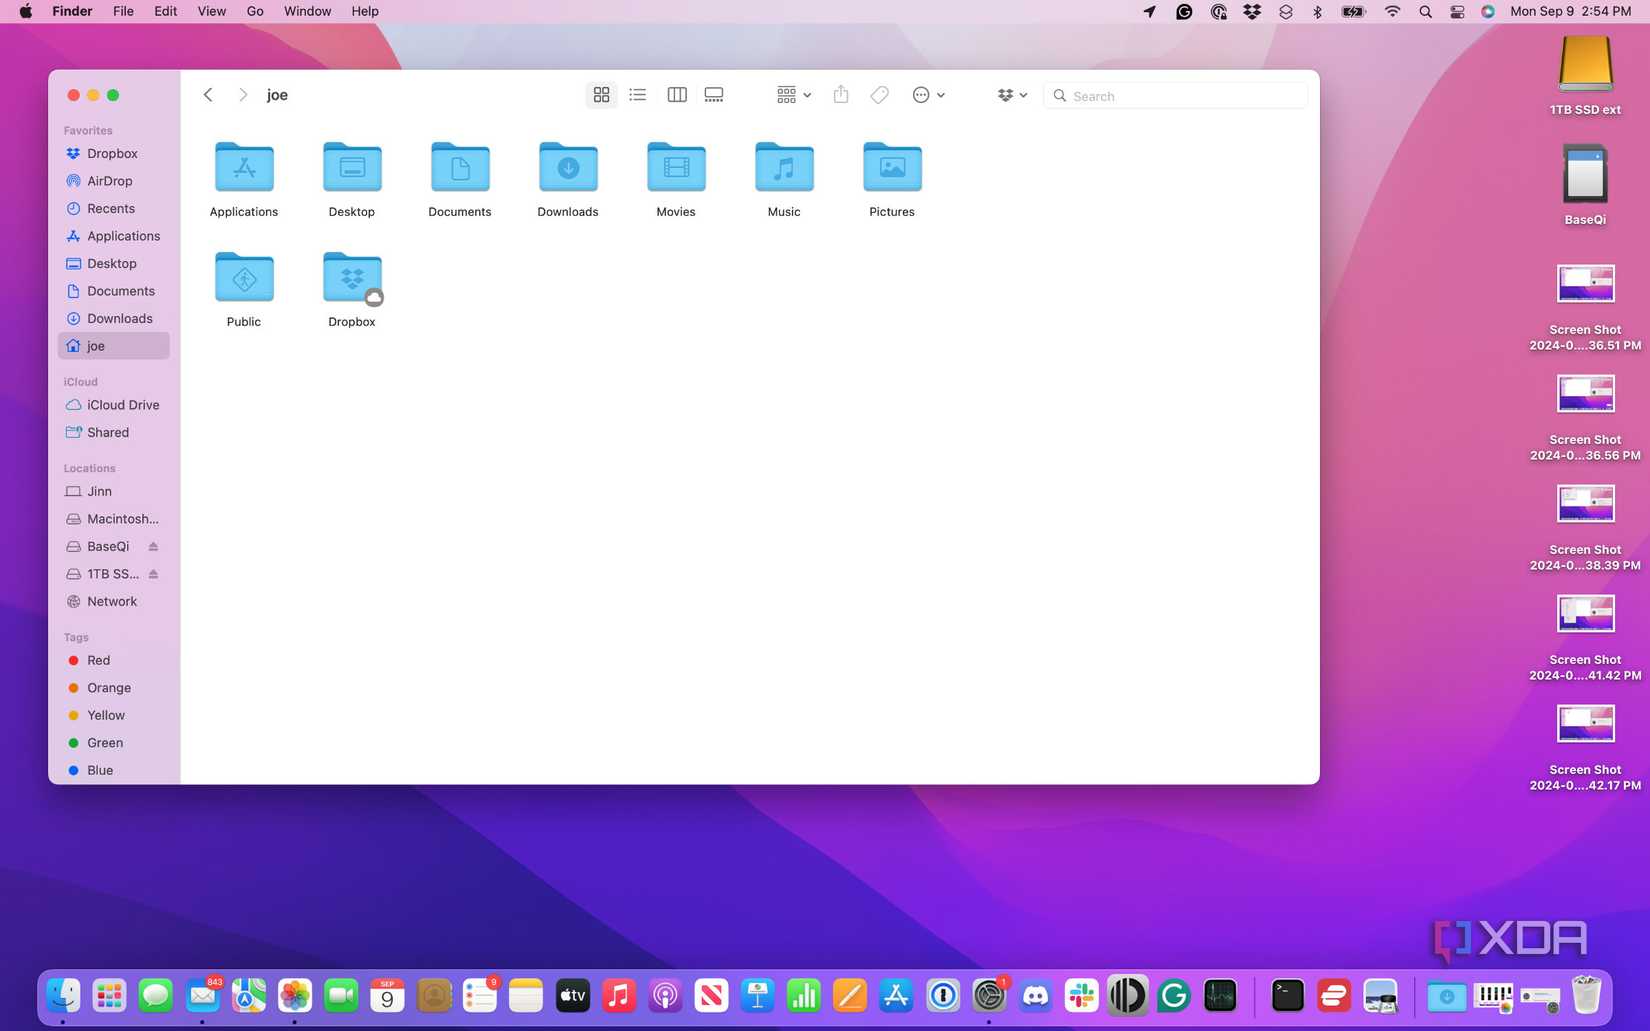Viewport: 1650px width, 1031px height.
Task: Switch Finder to gallery view
Action: click(714, 95)
